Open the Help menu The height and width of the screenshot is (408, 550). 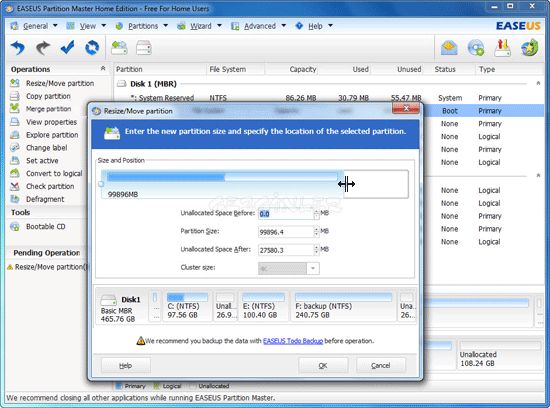[314, 26]
